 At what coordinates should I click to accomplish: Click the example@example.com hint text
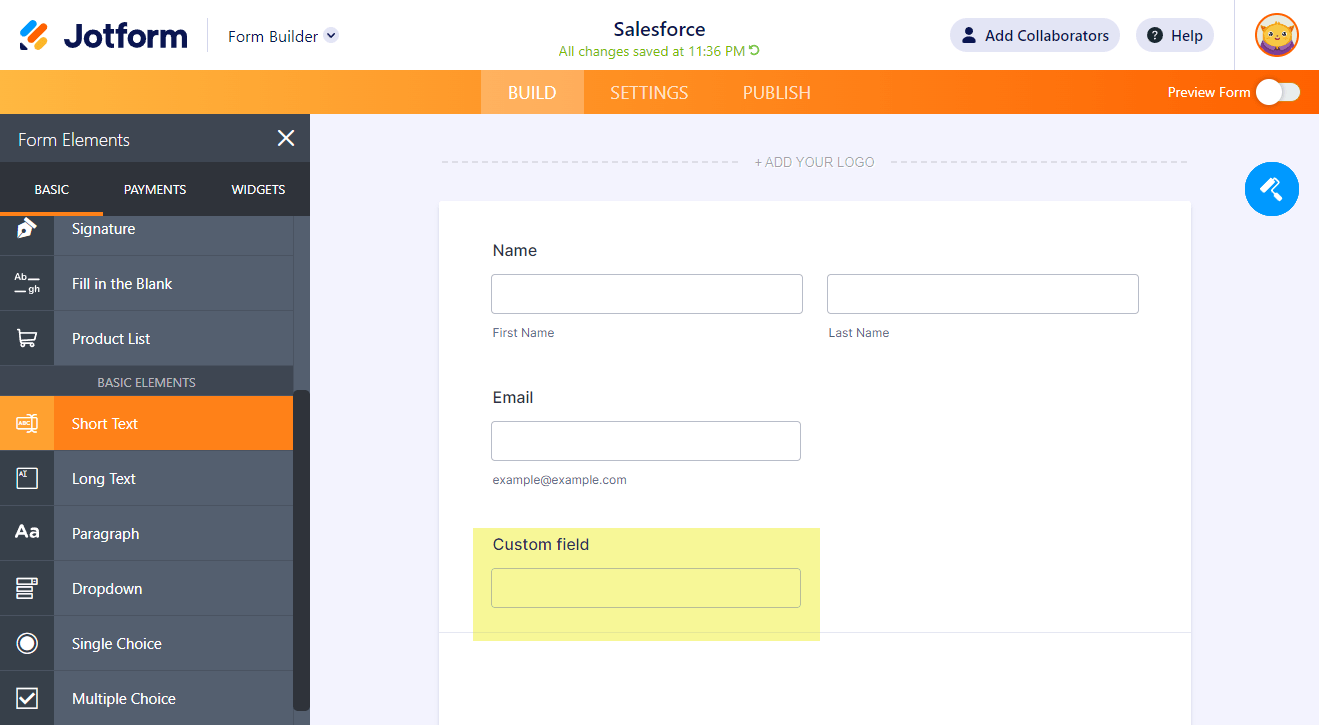tap(560, 480)
